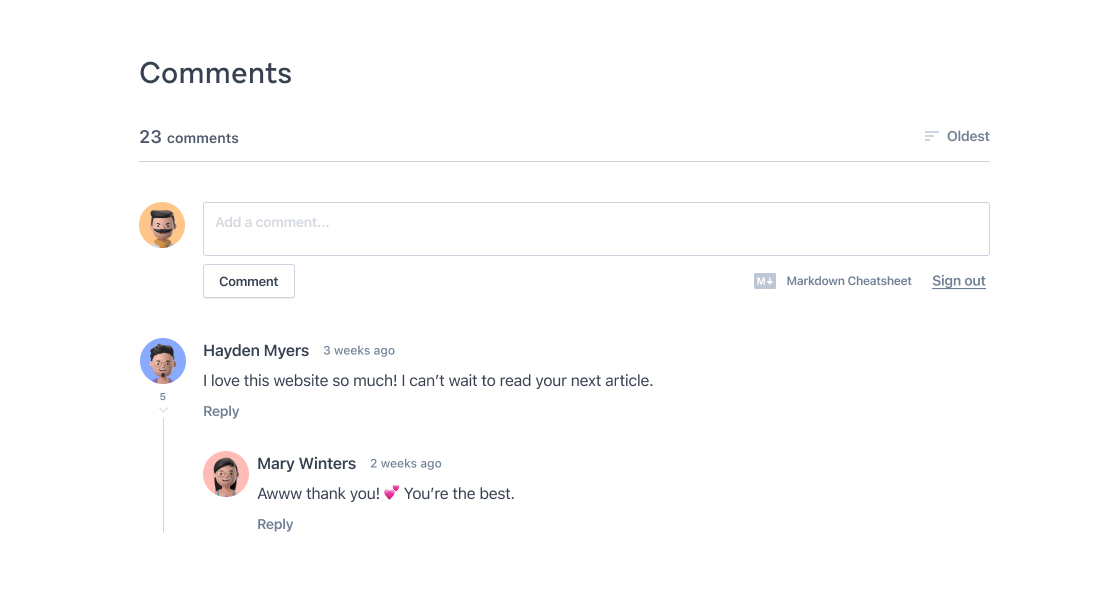
Task: Focus the Add a comment text field
Action: click(596, 229)
